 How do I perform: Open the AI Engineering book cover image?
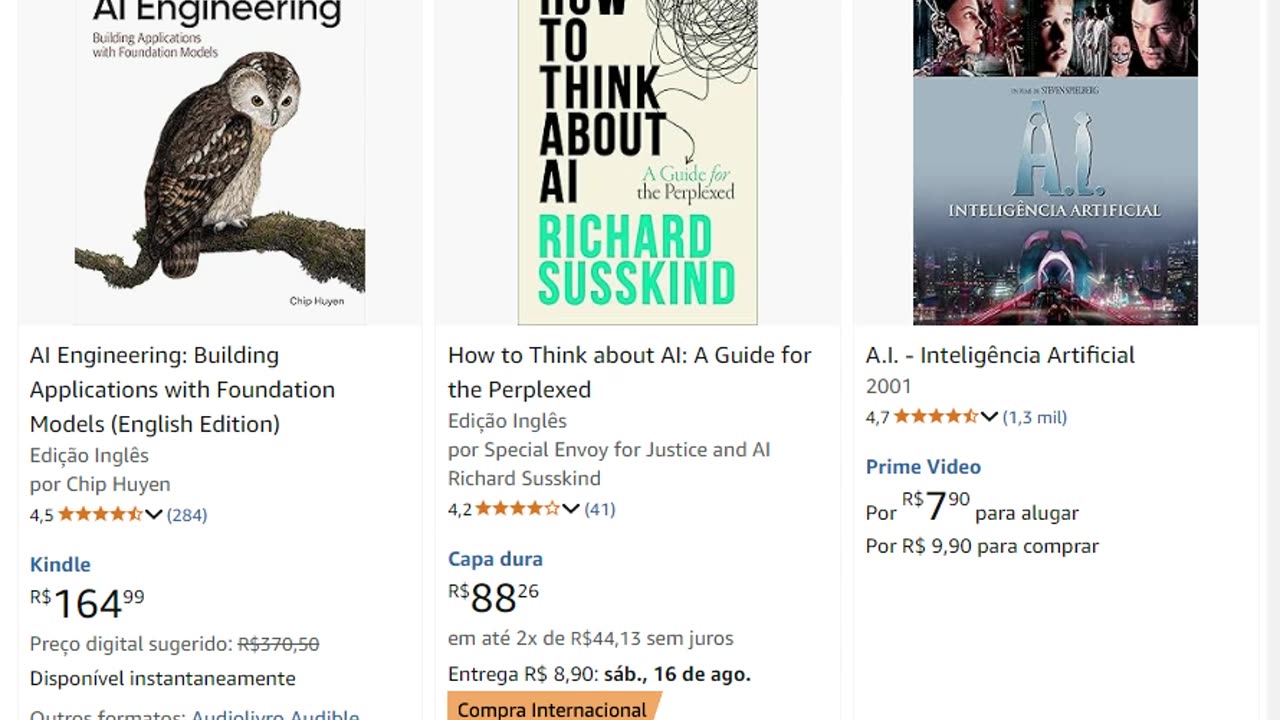220,160
